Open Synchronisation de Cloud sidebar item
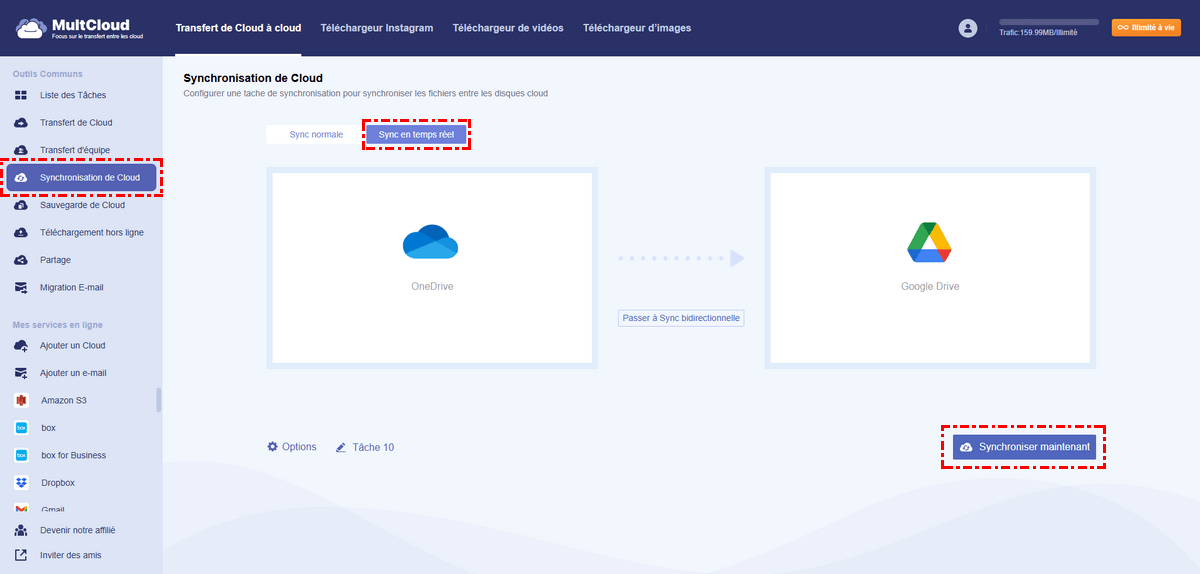Screen dimensions: 1200x574 82,178
